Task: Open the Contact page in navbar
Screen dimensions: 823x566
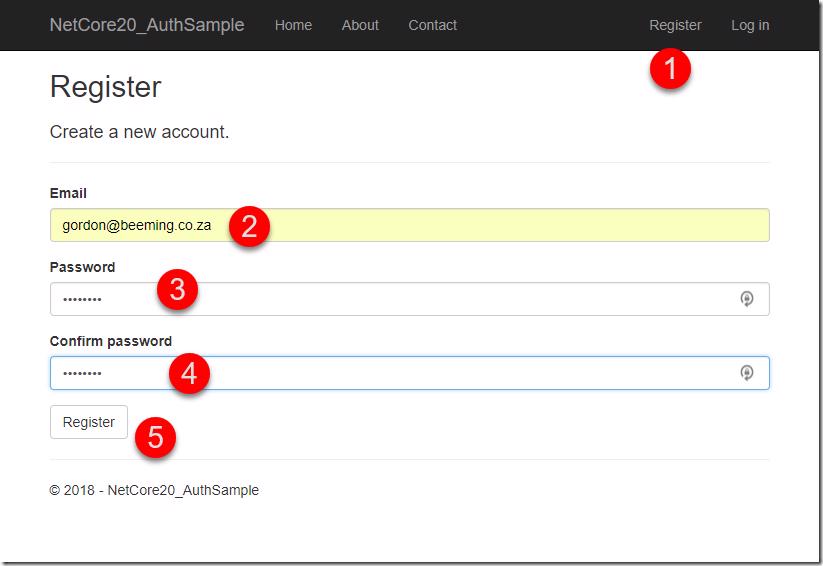Action: click(432, 25)
